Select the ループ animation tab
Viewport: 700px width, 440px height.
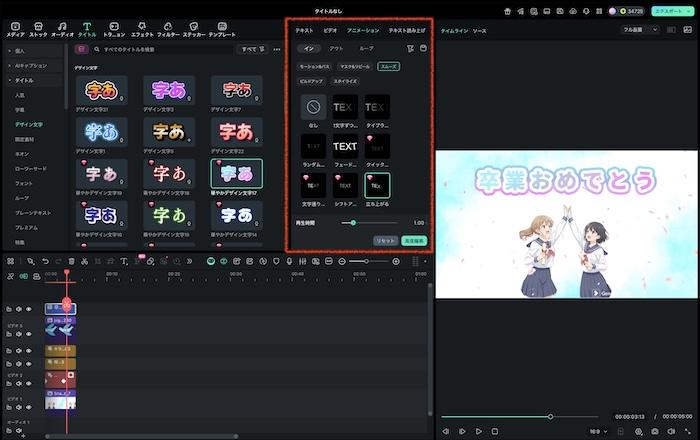pos(366,48)
